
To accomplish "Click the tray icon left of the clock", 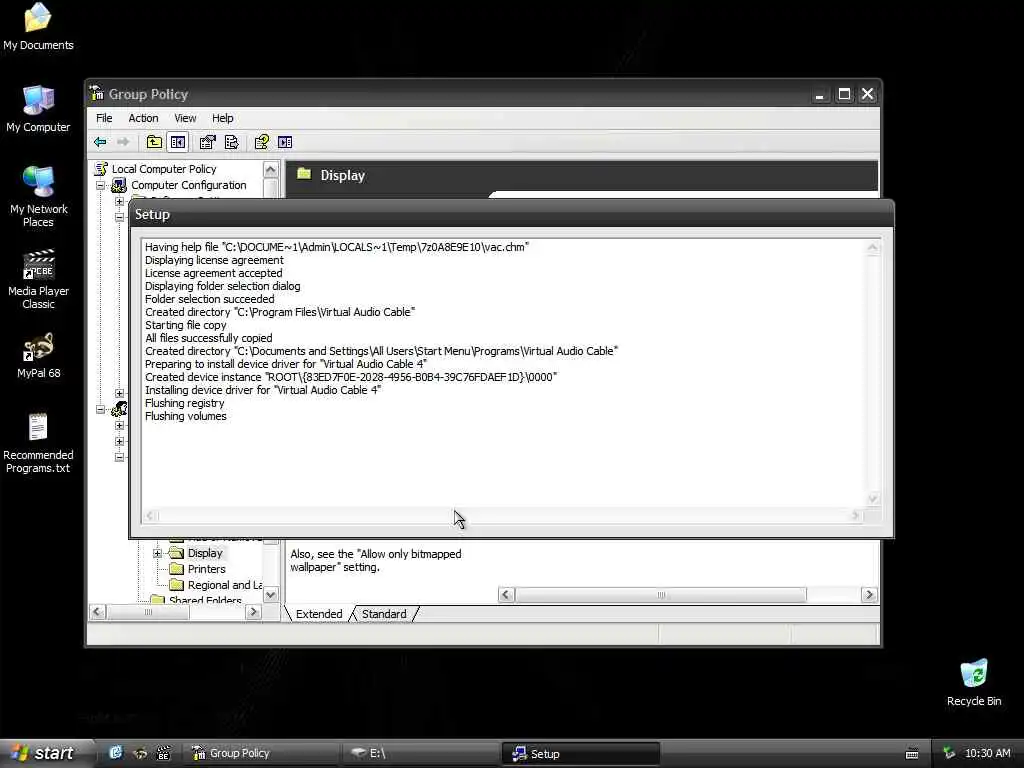I will (949, 753).
